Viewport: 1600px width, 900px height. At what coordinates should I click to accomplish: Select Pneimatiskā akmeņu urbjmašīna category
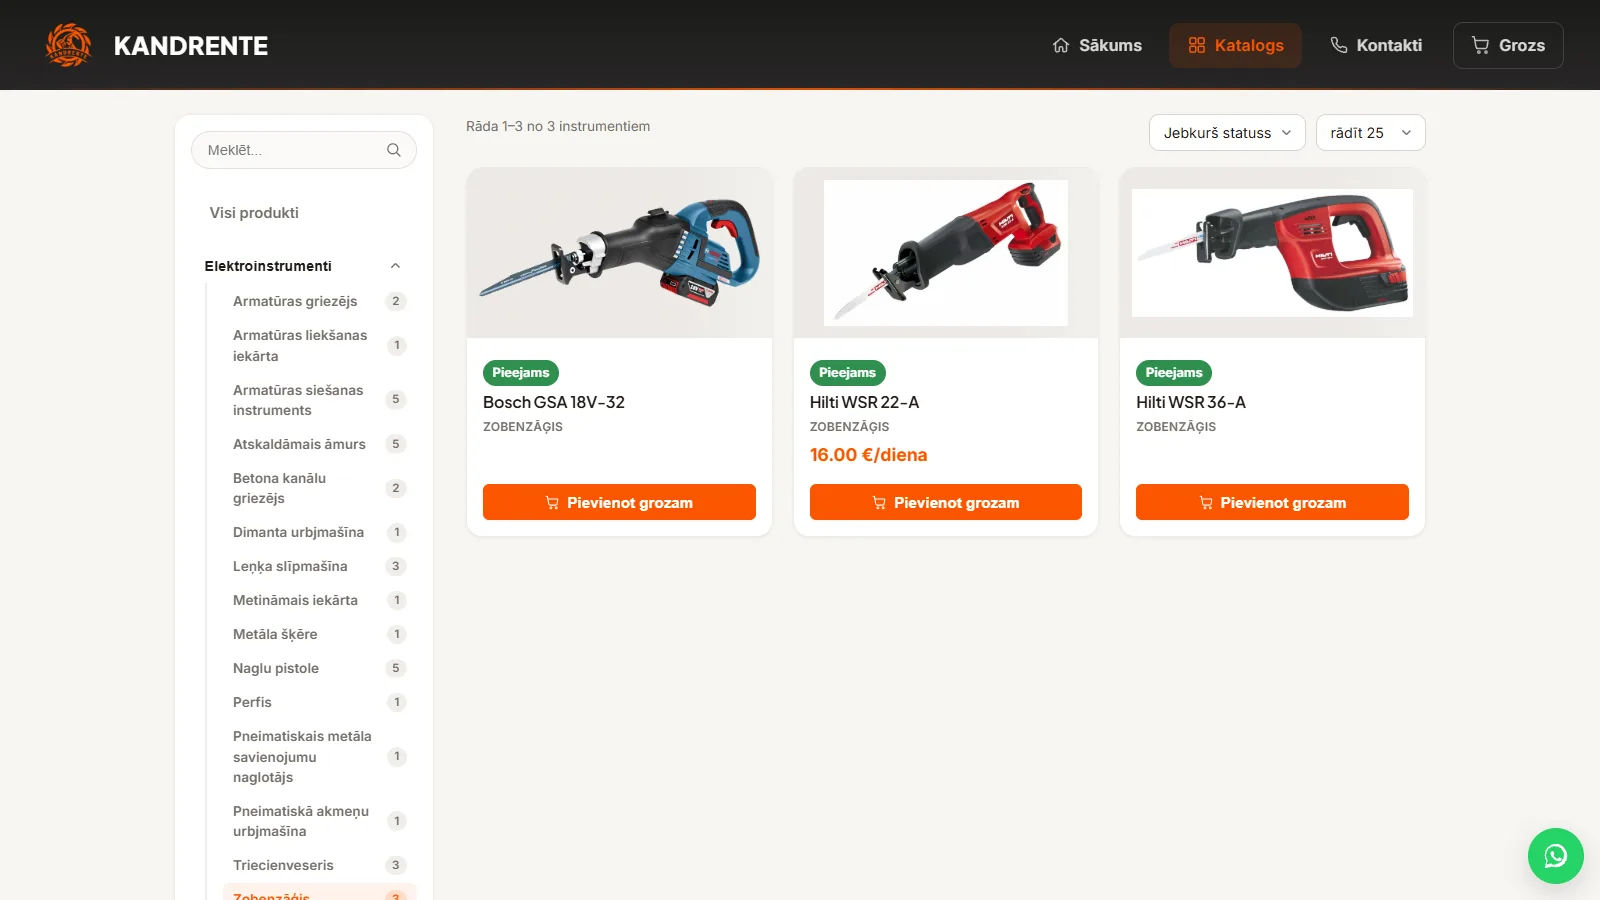click(x=319, y=821)
